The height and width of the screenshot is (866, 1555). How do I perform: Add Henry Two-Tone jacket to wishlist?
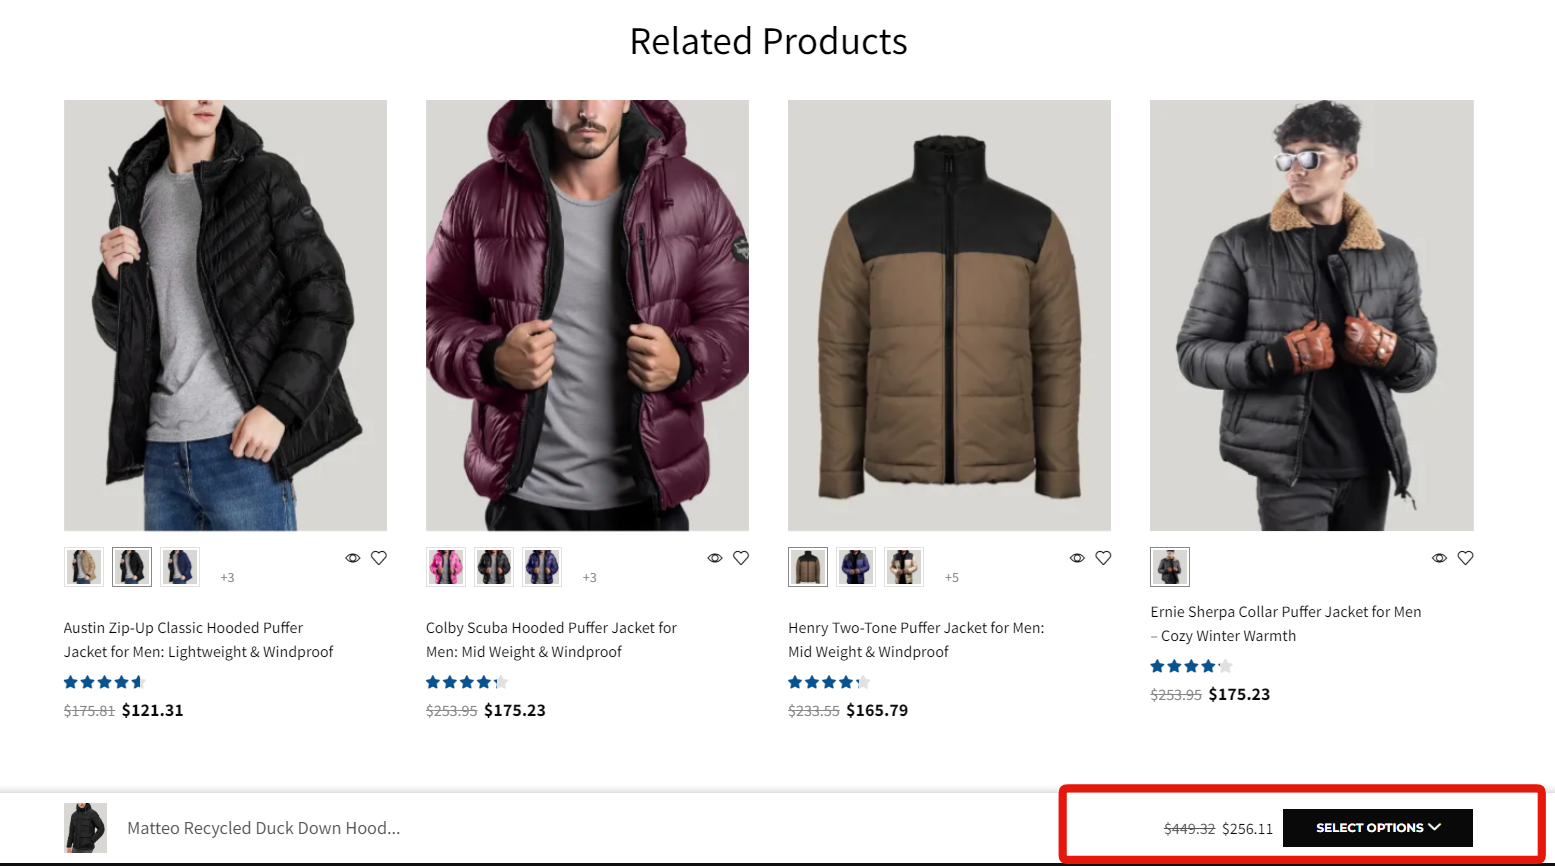click(x=1103, y=558)
